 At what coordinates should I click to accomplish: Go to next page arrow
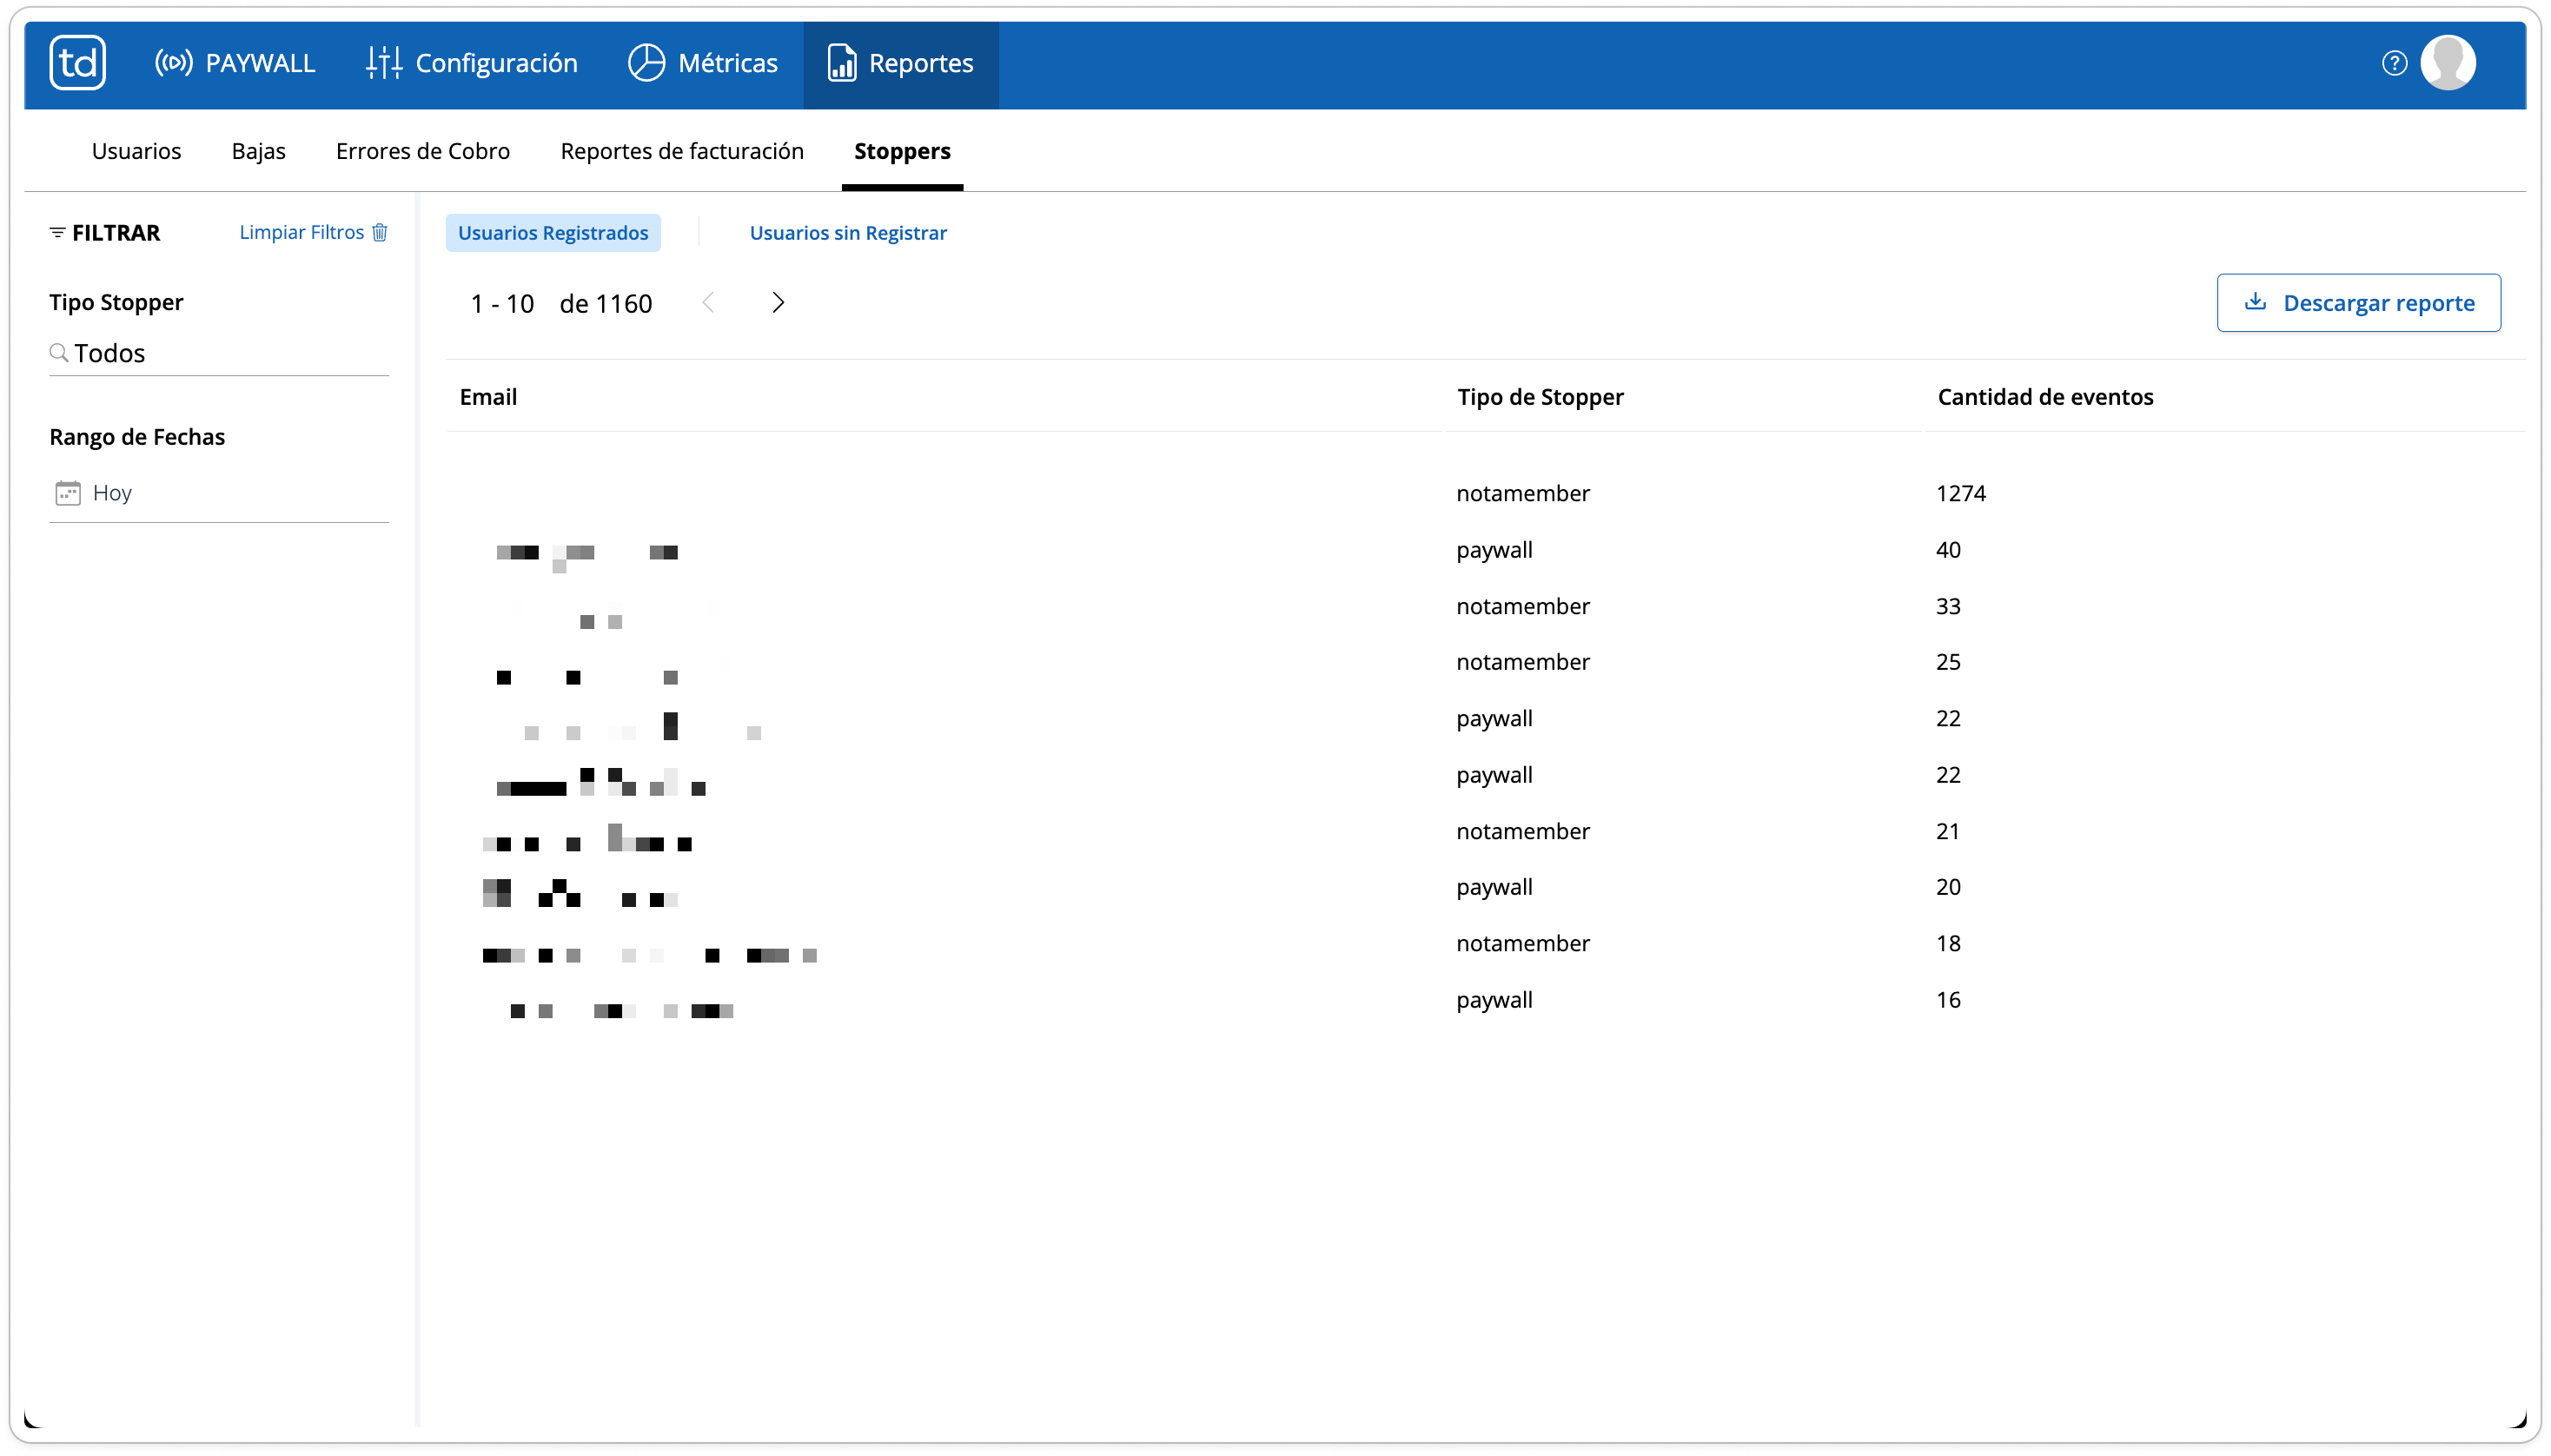tap(778, 303)
